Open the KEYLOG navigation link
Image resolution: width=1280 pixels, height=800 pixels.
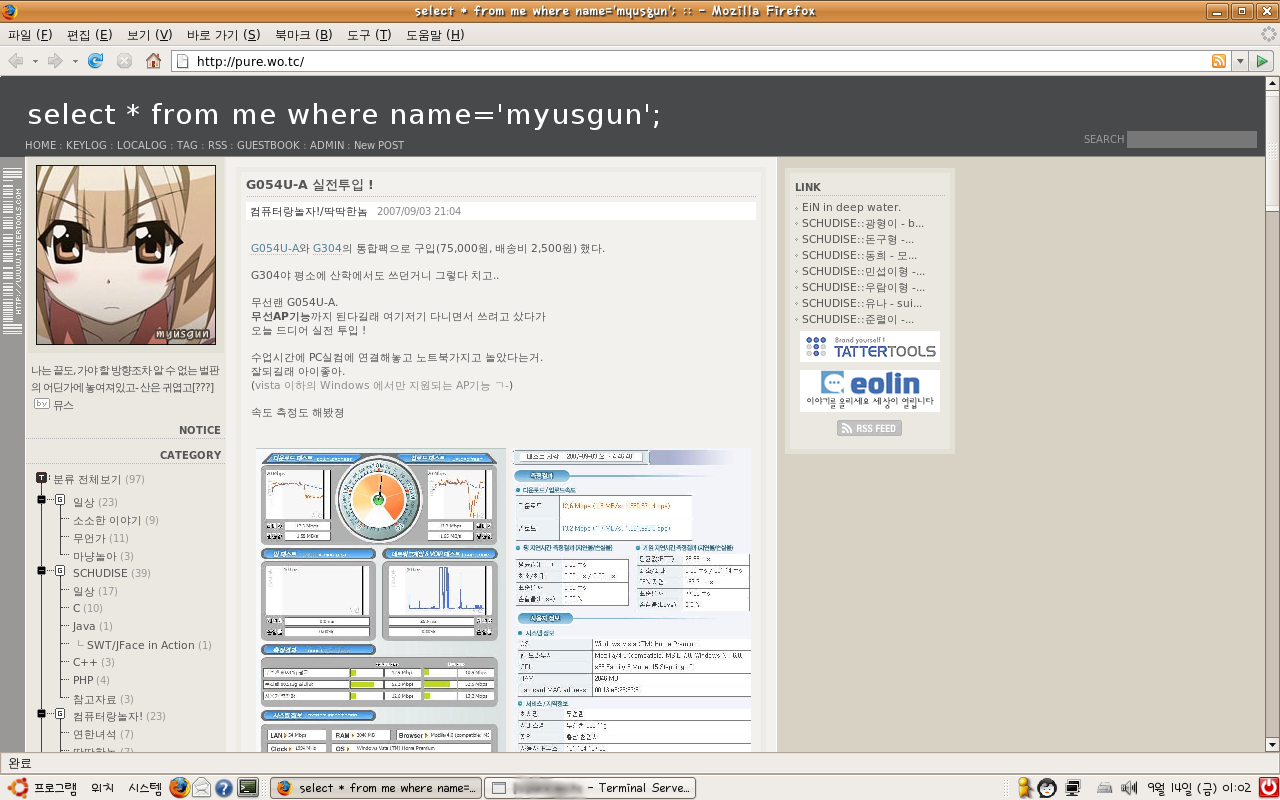tap(86, 145)
